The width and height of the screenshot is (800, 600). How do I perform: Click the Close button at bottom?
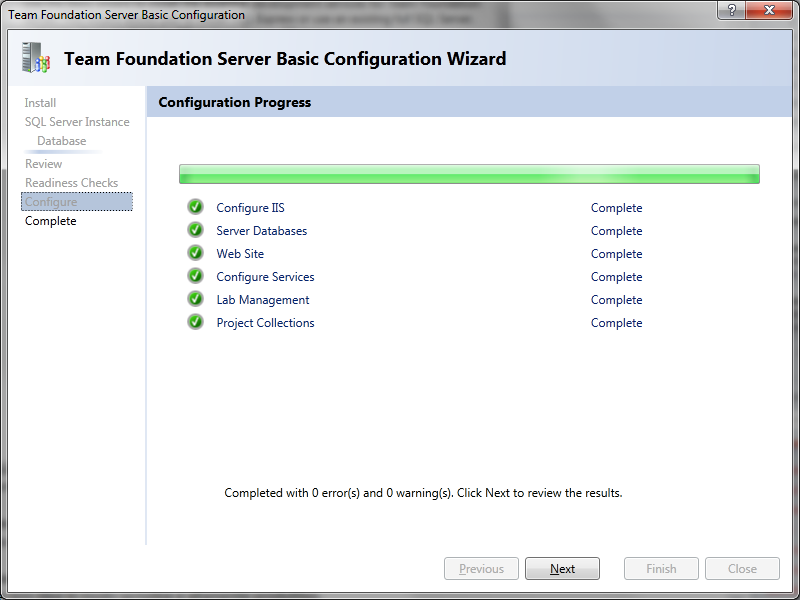[742, 568]
